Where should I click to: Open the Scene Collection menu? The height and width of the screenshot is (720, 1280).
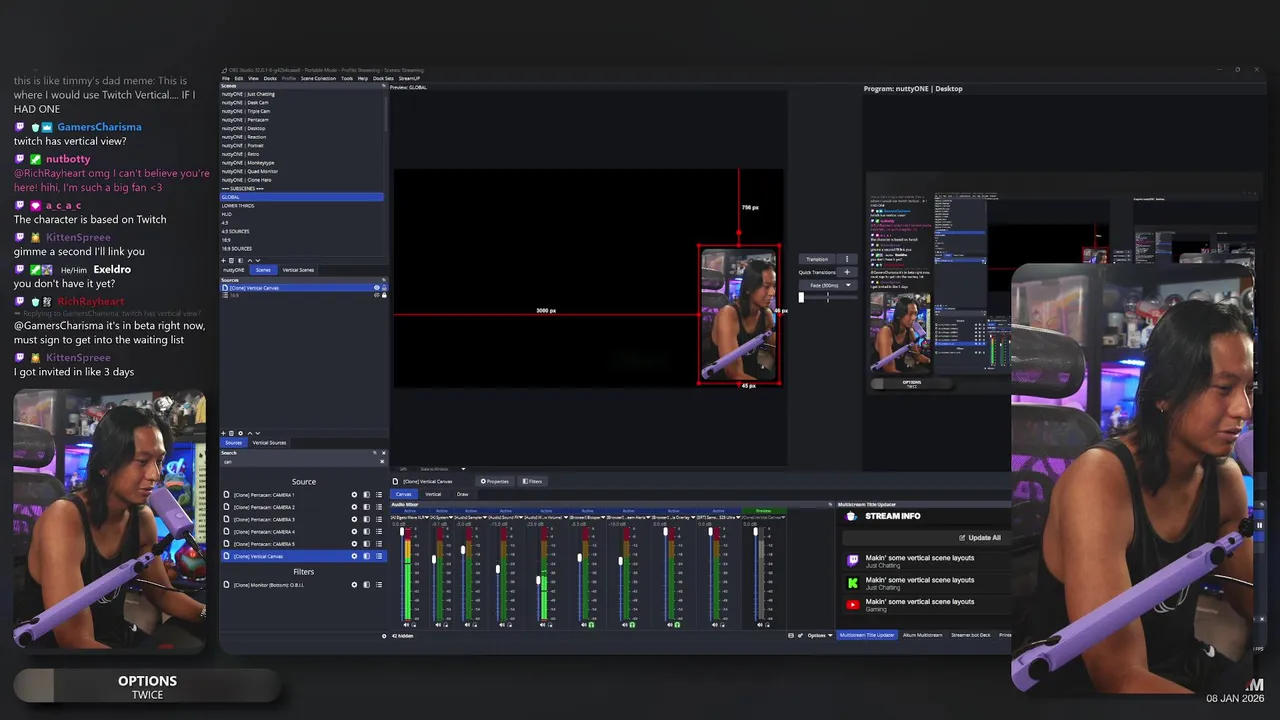[x=318, y=78]
